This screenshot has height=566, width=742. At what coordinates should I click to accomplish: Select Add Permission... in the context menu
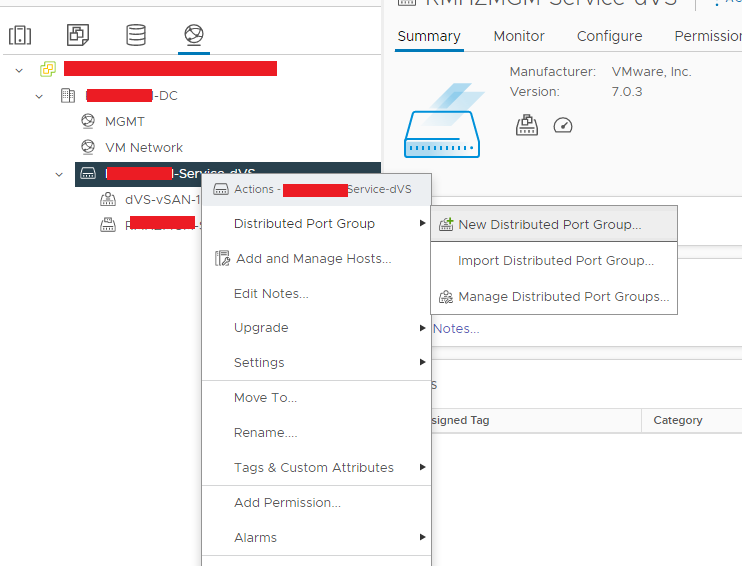tap(316, 503)
